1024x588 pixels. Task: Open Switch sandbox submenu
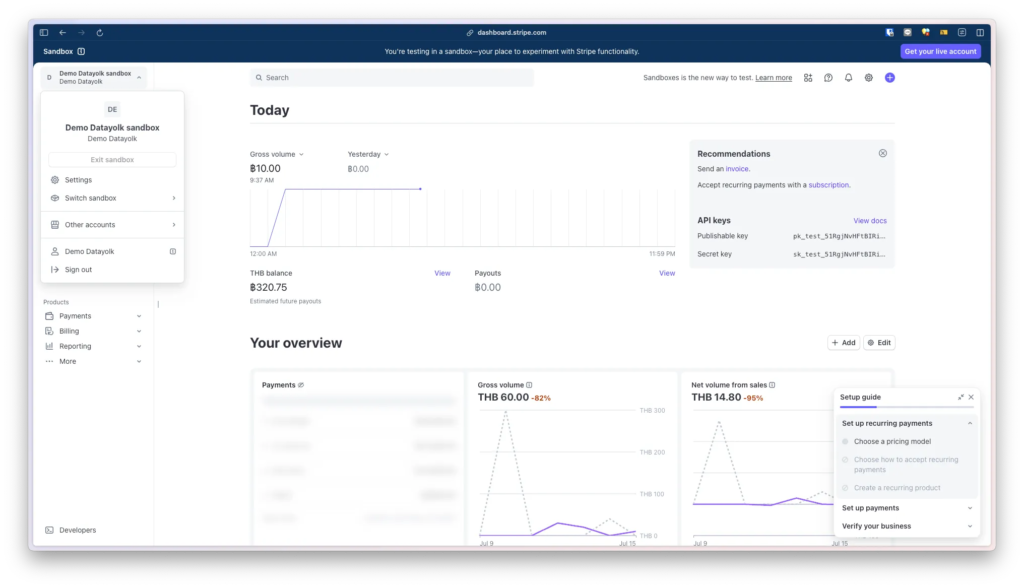click(x=112, y=198)
